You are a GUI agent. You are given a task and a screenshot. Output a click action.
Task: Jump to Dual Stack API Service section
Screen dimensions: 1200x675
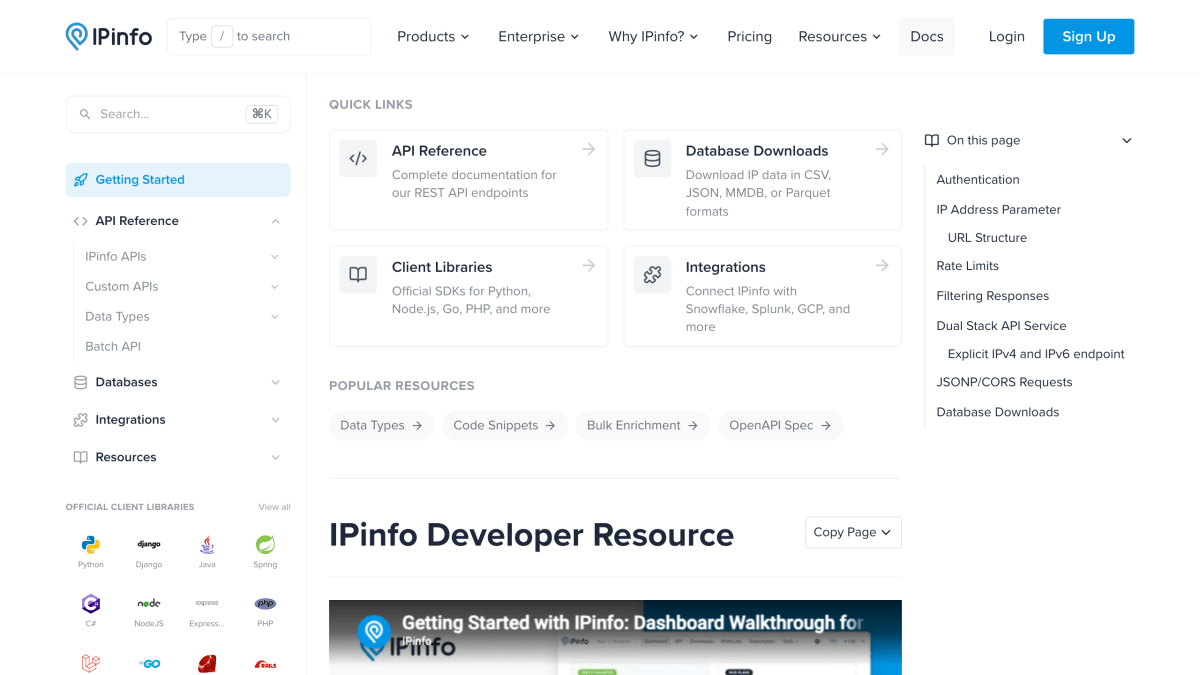coord(1001,326)
